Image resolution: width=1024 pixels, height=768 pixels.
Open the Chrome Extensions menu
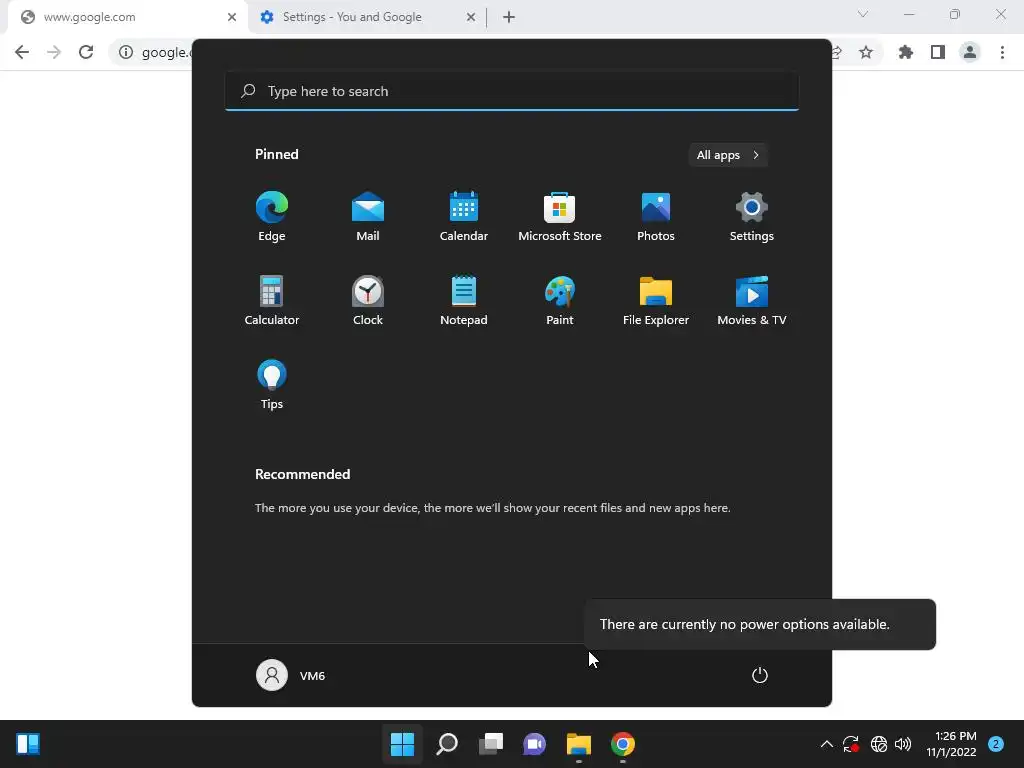pos(906,52)
